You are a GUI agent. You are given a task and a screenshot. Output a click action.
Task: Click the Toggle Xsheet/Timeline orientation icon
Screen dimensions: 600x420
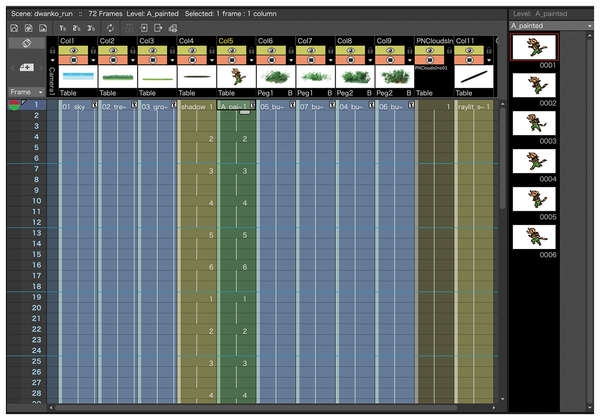point(26,44)
